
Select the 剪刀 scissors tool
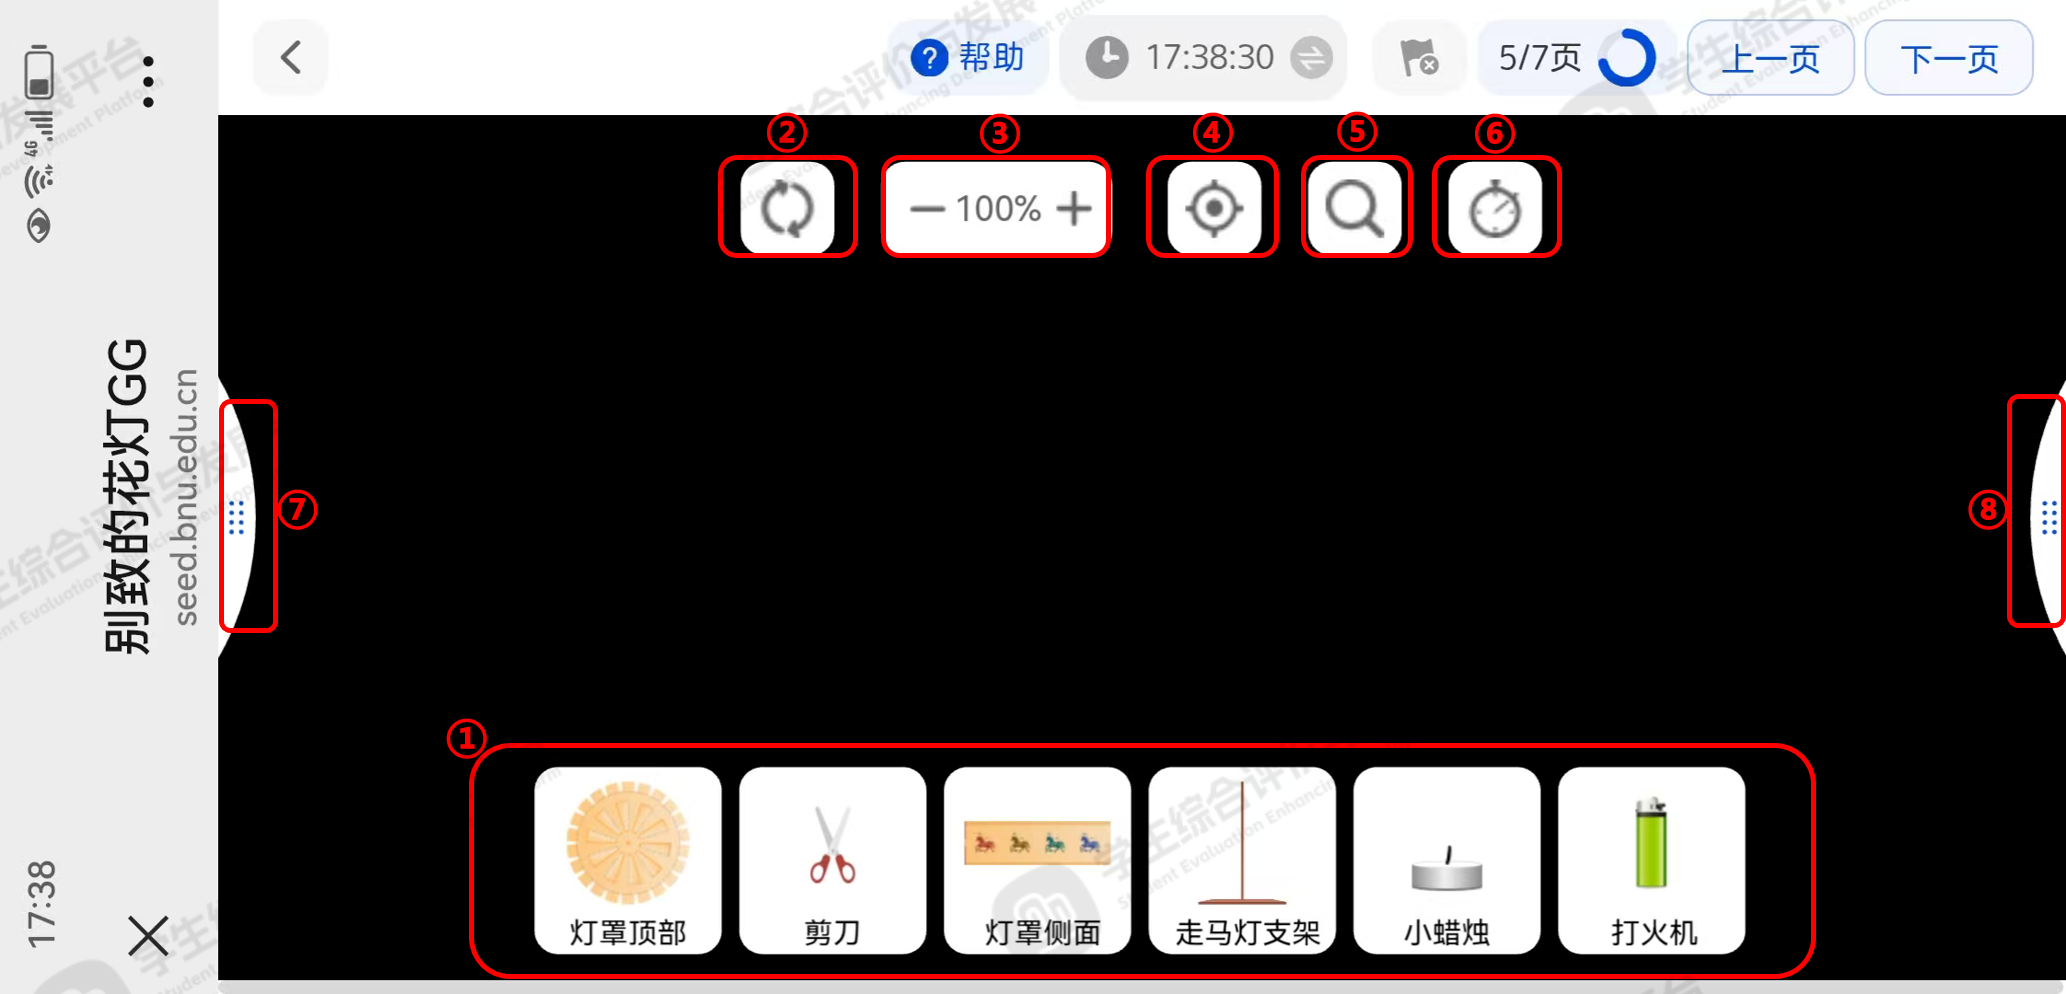(832, 861)
